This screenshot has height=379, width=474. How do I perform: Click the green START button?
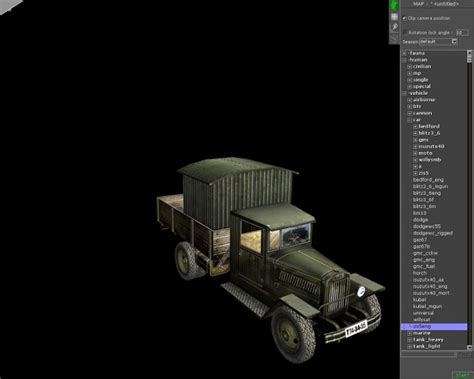pos(462,375)
